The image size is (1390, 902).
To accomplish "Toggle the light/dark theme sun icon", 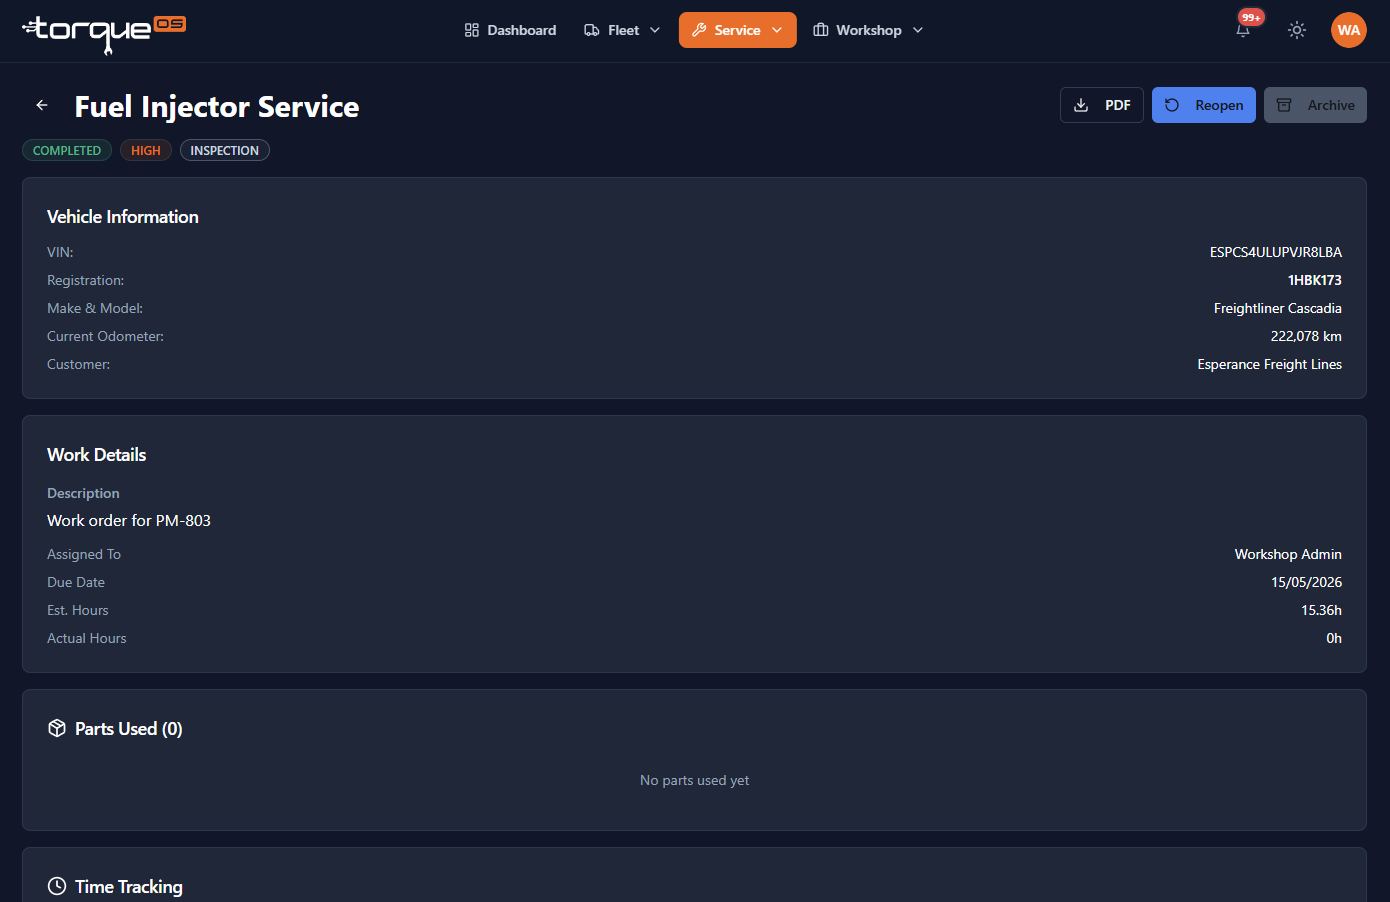I will [1297, 30].
